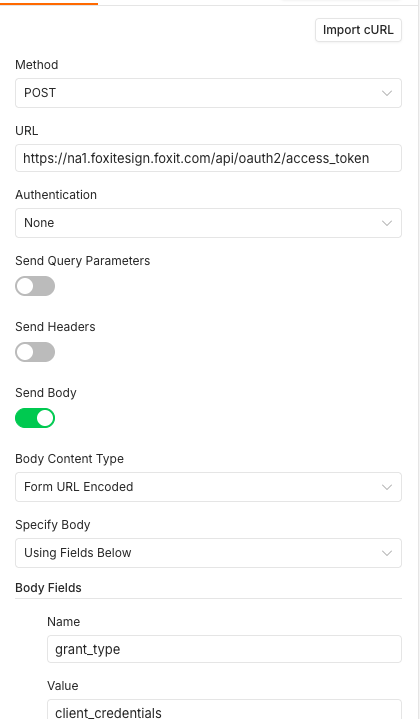Click the Body Content Type chevron arrow

pos(387,487)
